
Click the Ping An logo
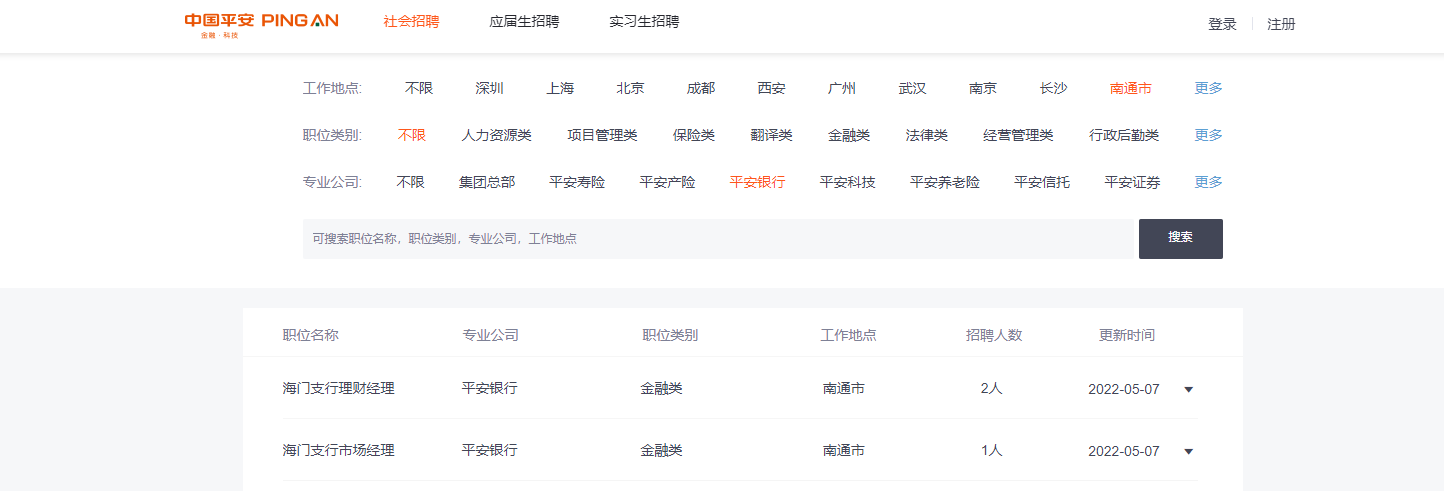pos(261,25)
